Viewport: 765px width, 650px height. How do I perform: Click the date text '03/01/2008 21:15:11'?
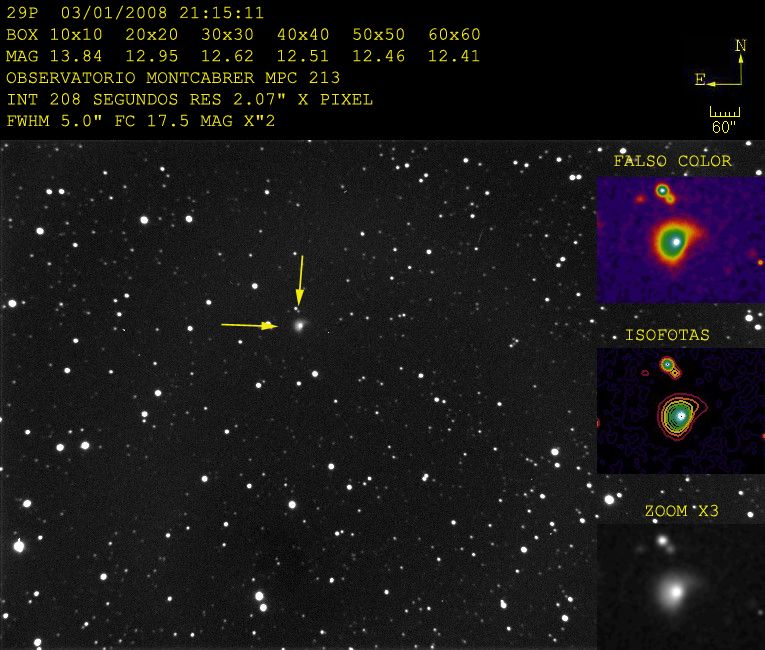162,13
